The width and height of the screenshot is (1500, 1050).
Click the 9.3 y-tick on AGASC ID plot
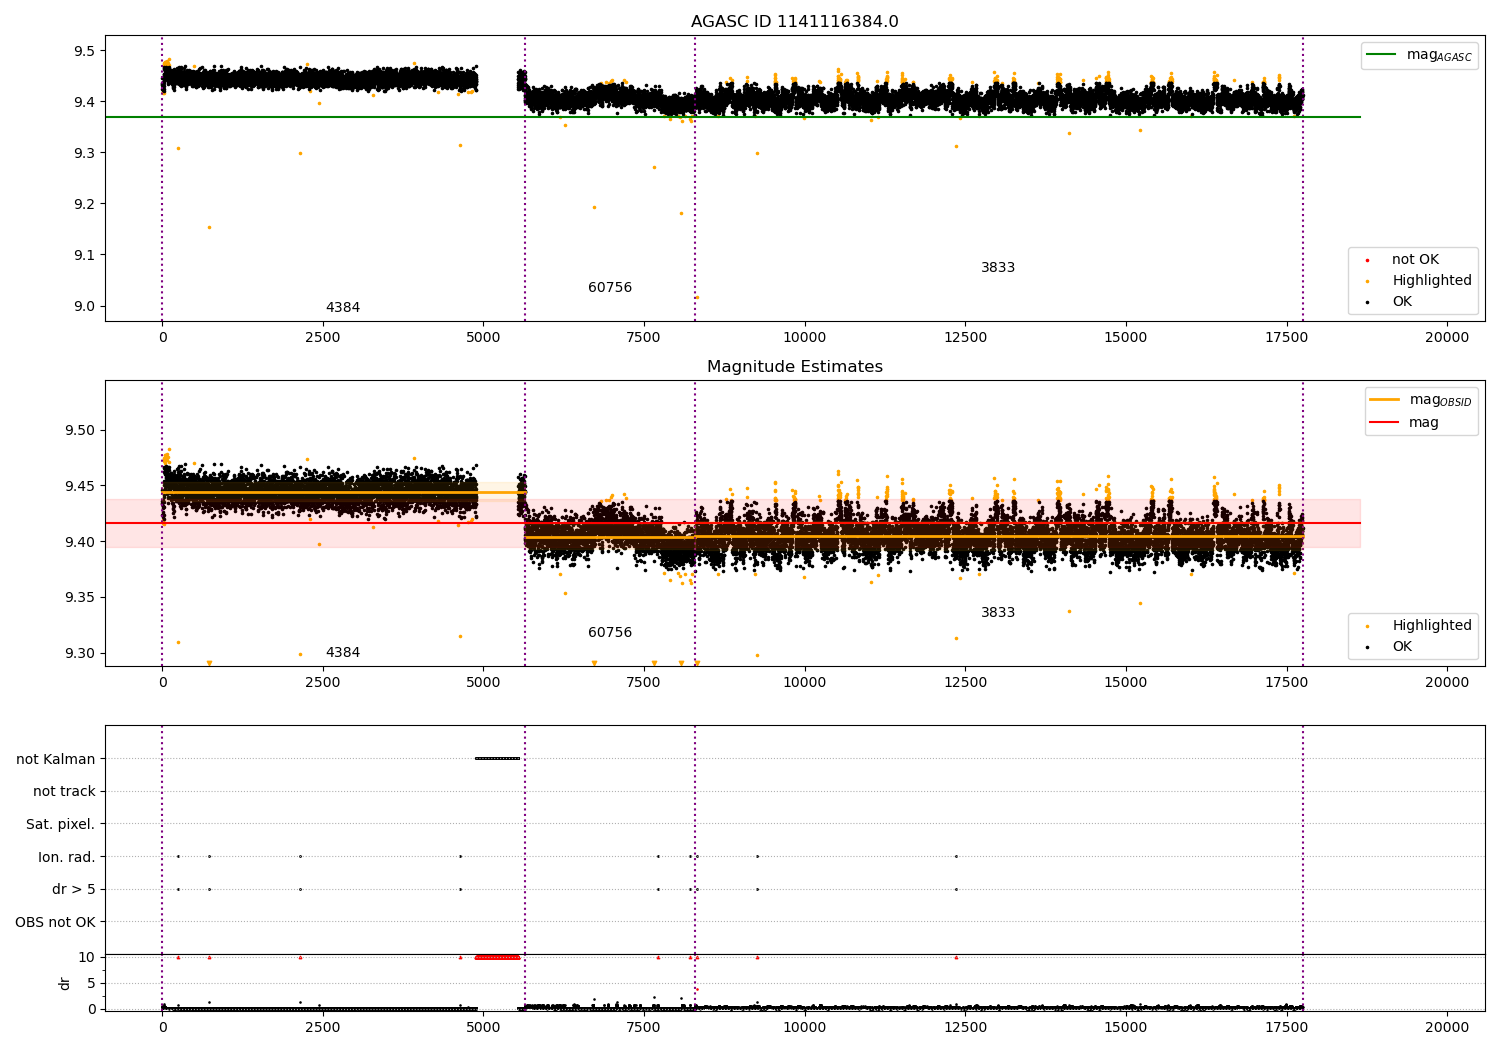coord(85,153)
